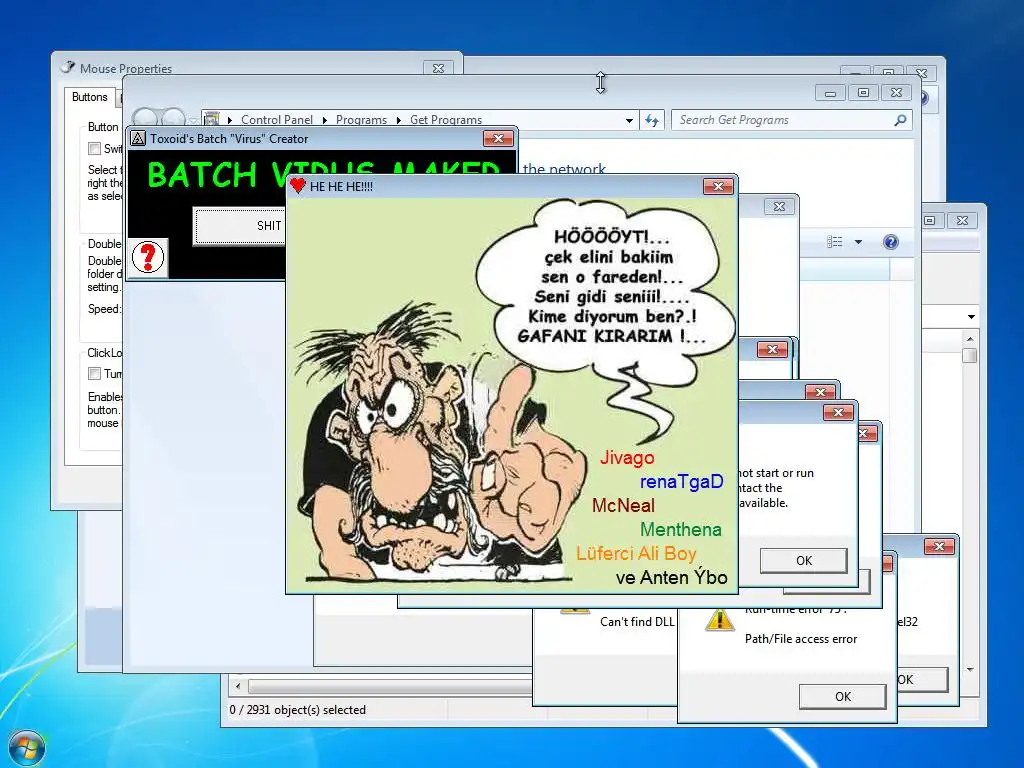The image size is (1024, 768).
Task: Click the Search Get Programs input field
Action: (783, 120)
